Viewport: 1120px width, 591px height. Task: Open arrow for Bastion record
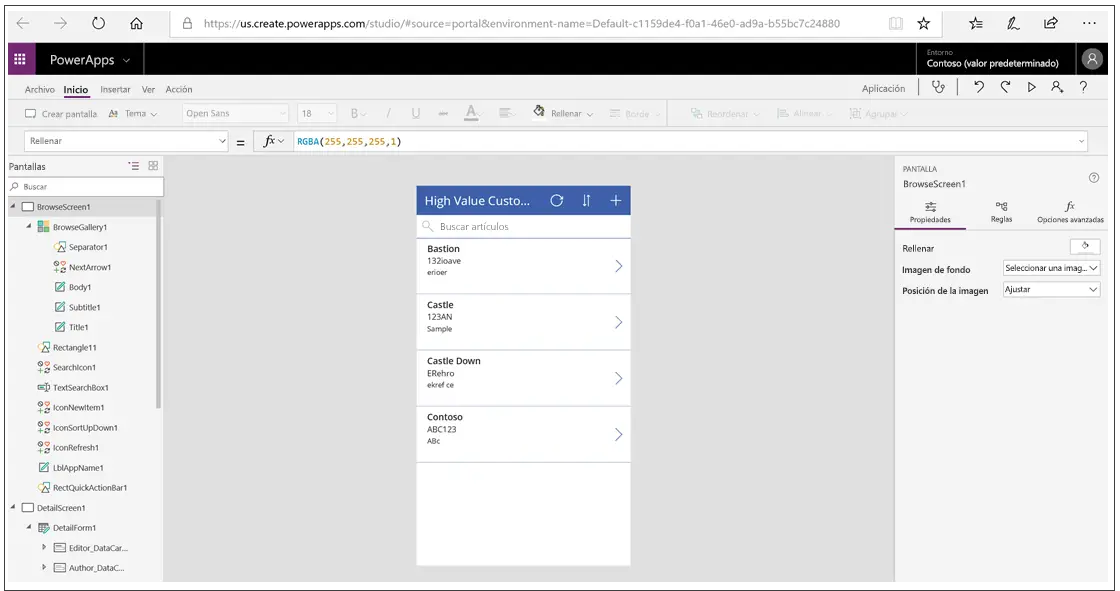pyautogui.click(x=619, y=266)
